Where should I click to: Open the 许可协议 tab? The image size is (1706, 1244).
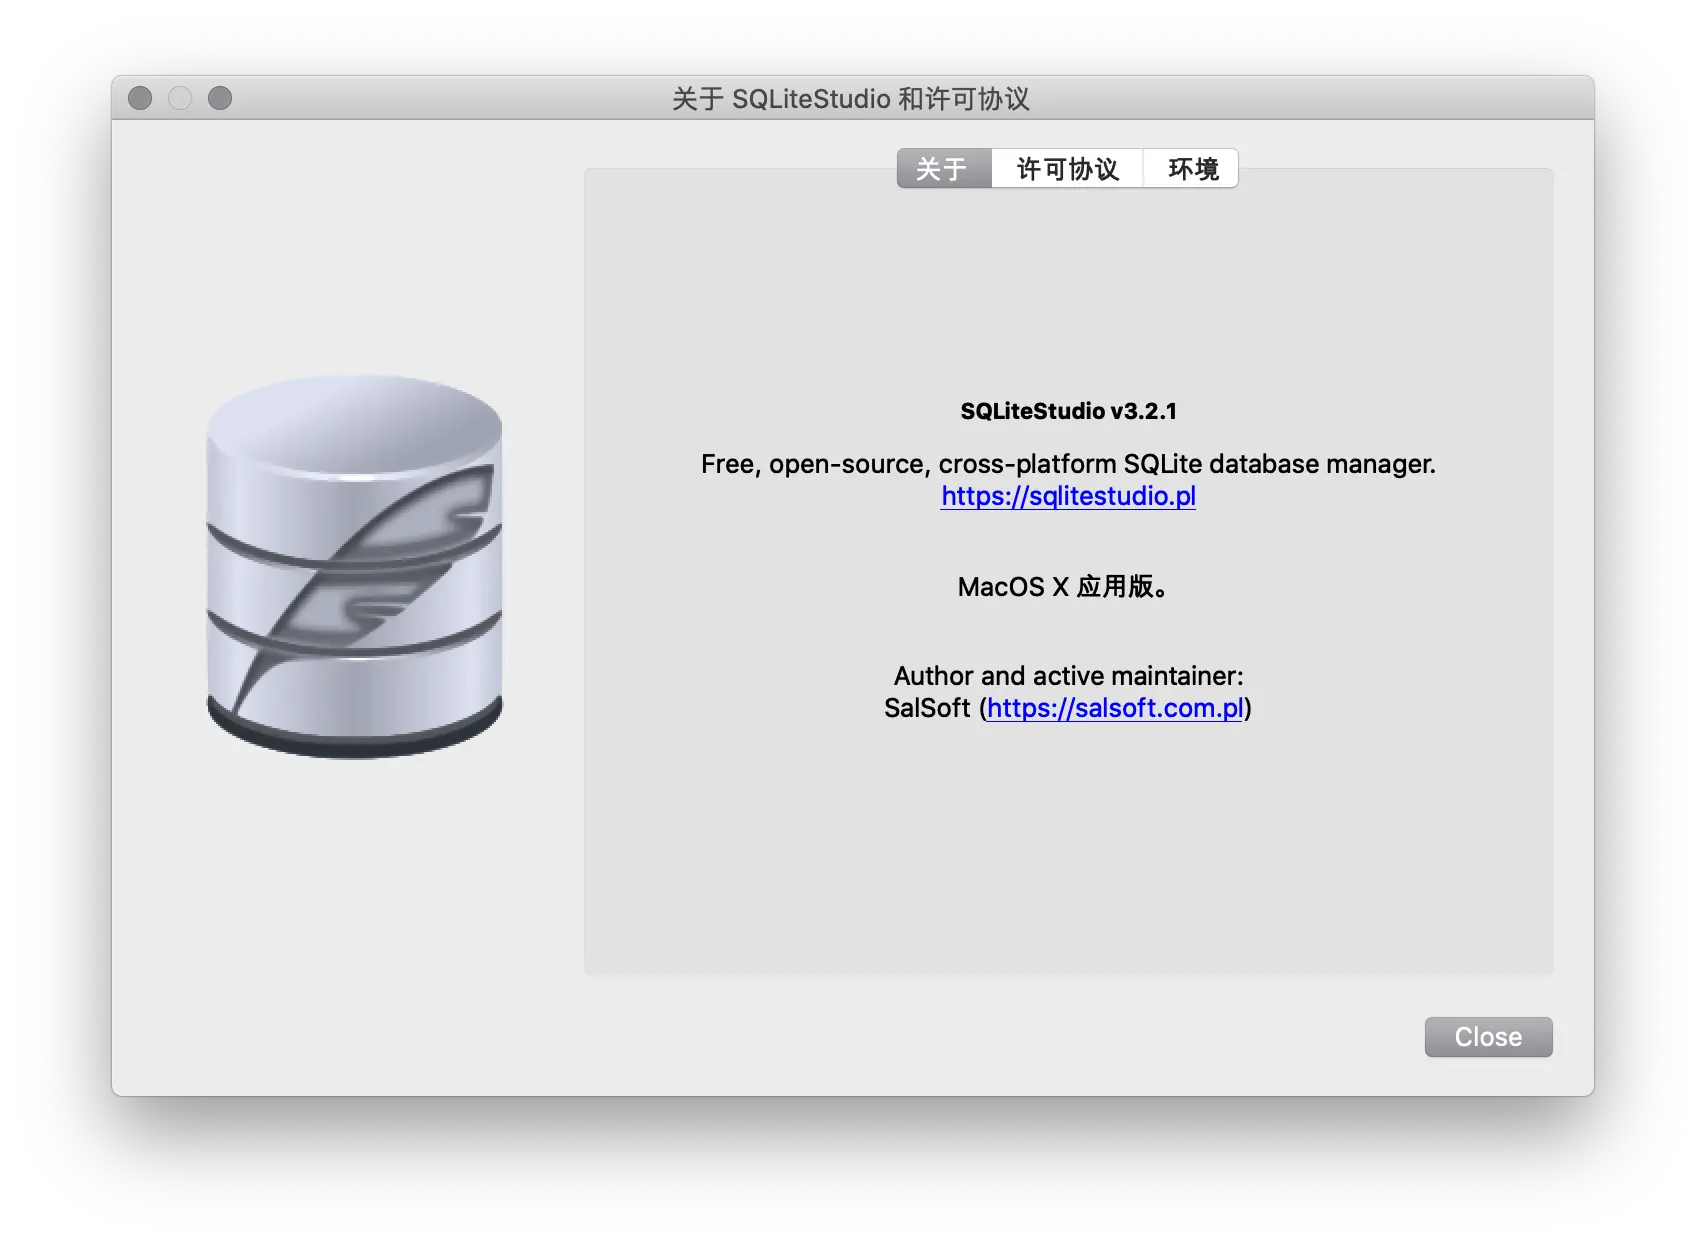click(1067, 169)
